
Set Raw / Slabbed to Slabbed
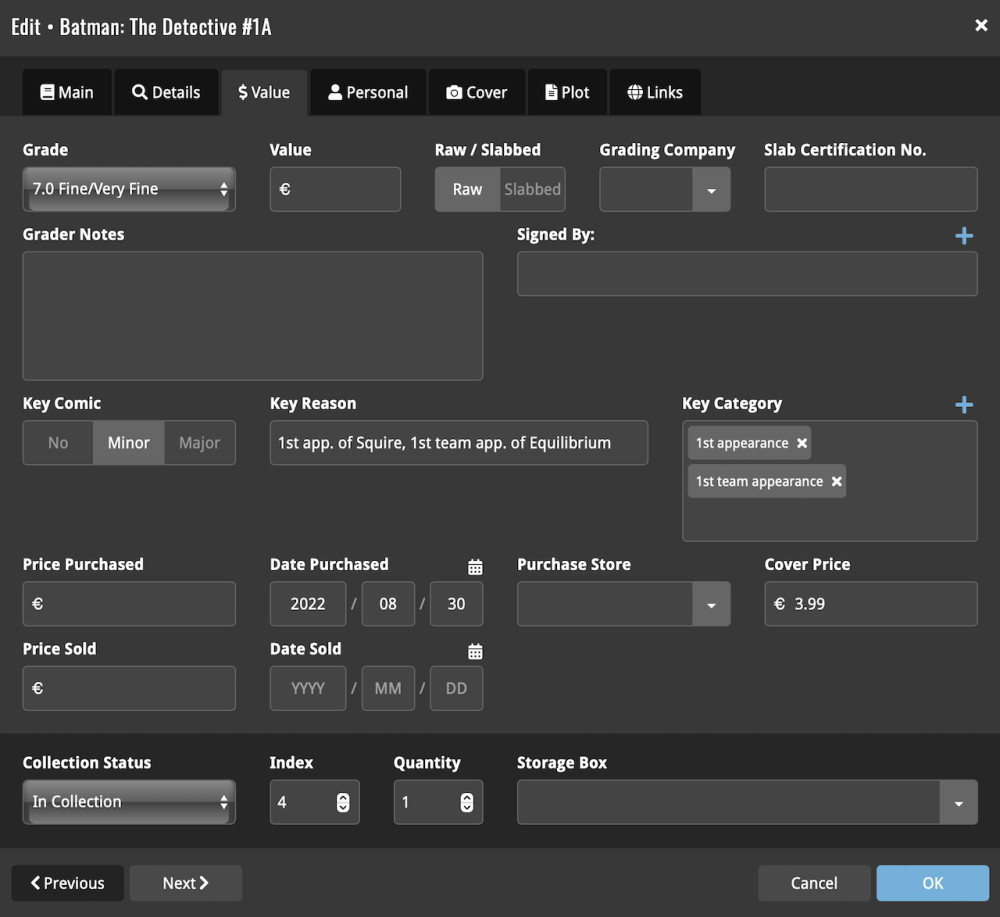532,189
